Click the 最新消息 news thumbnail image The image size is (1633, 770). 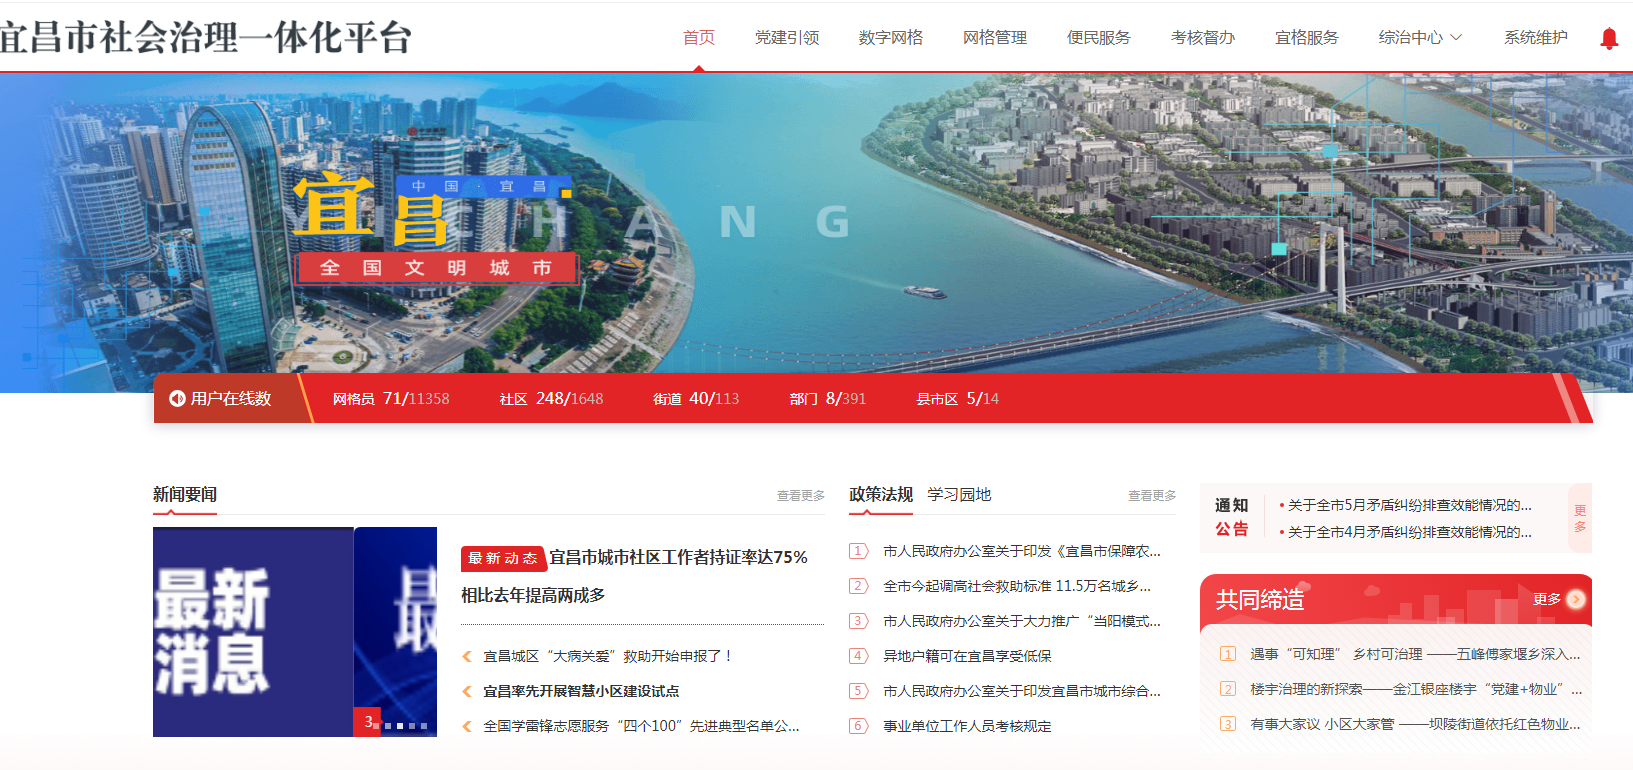[x=253, y=631]
